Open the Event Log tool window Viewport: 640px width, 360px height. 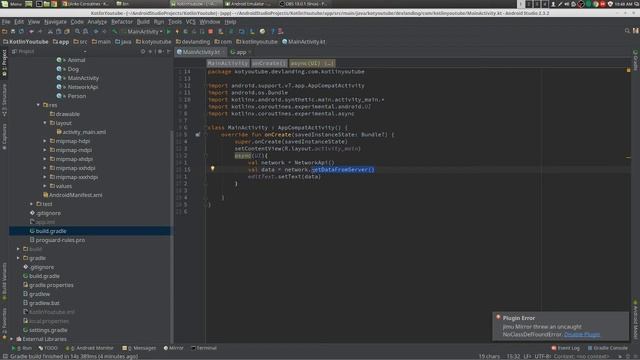pos(565,348)
